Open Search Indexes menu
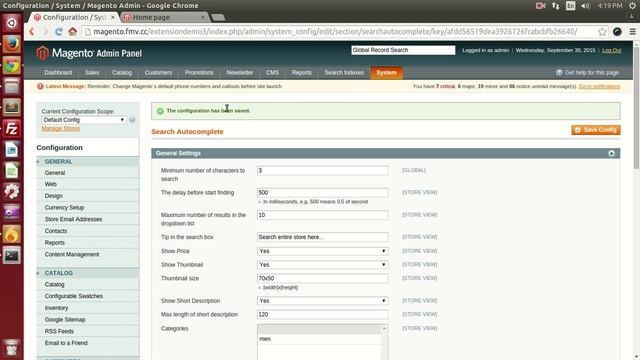 click(344, 73)
